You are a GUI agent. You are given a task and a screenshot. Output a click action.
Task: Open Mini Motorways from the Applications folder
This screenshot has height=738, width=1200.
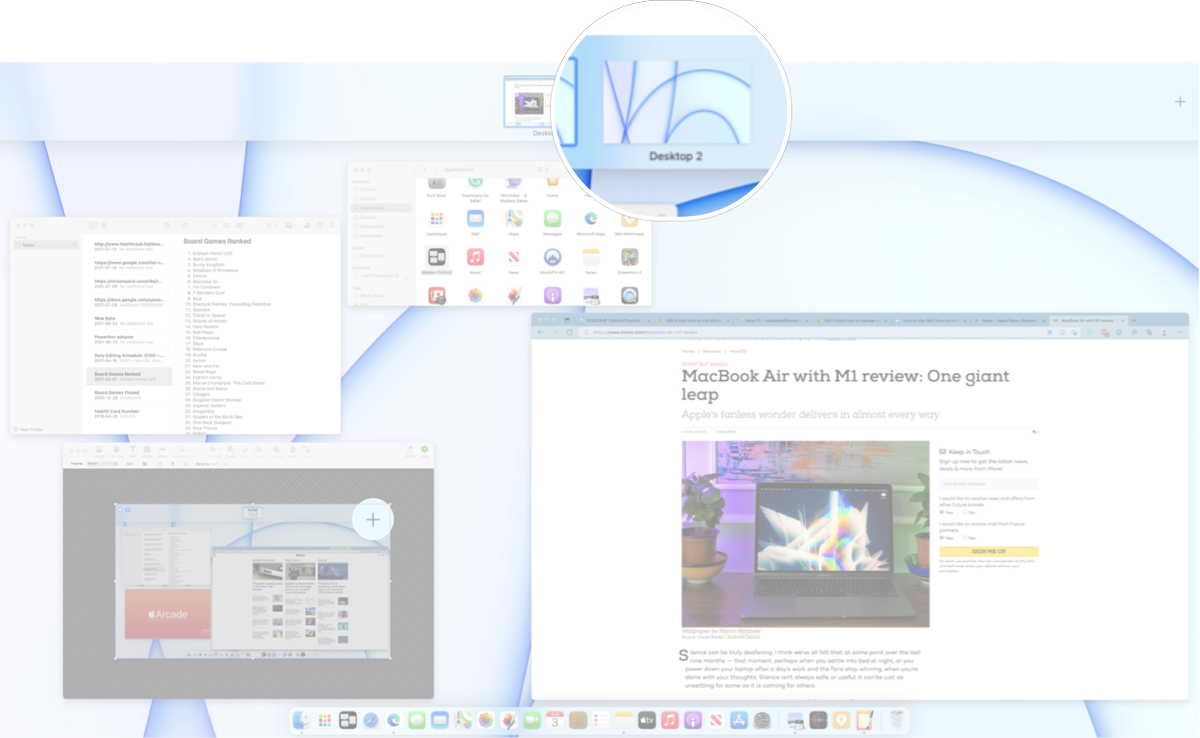click(x=630, y=220)
